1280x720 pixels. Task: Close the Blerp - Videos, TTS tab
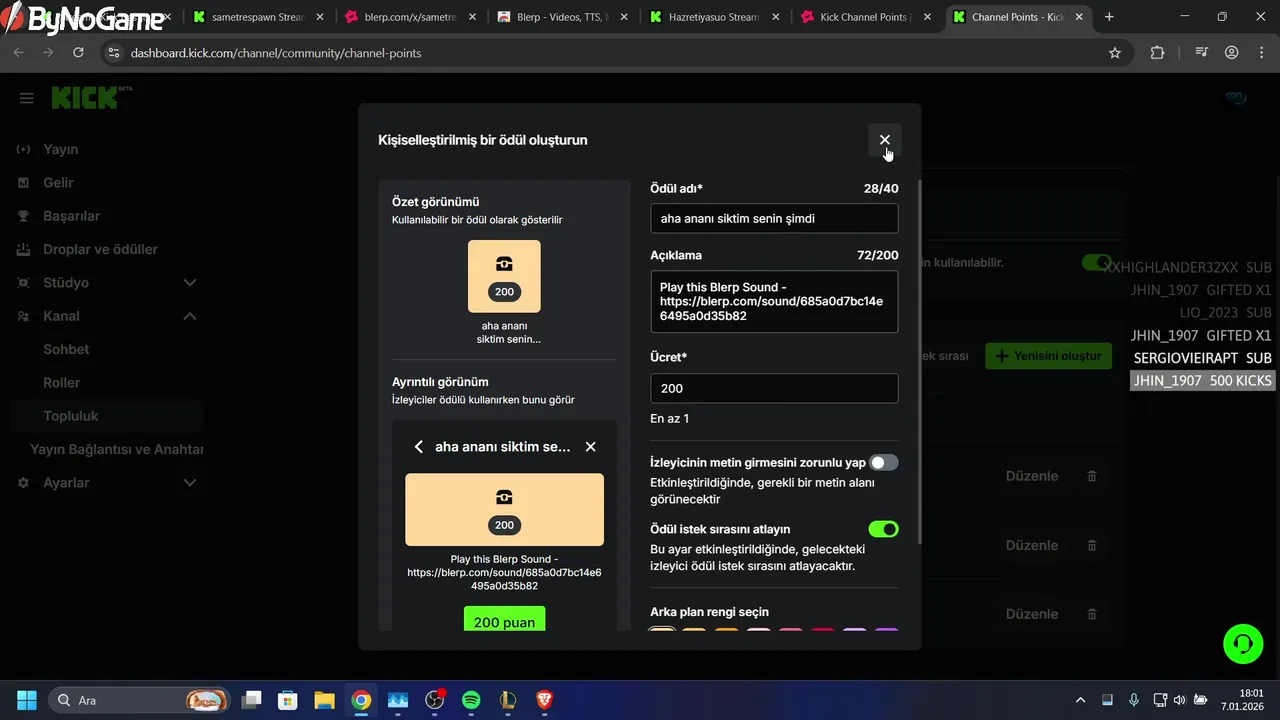point(622,17)
